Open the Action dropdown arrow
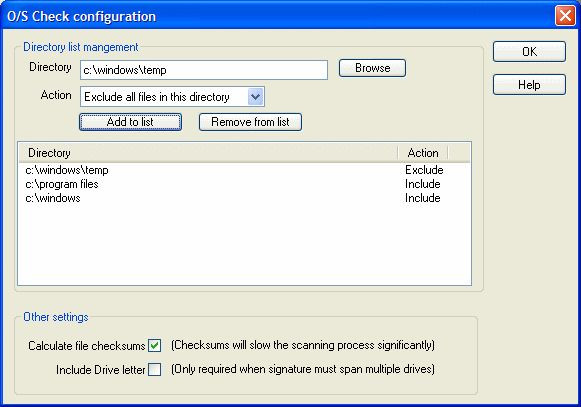581x407 pixels. point(255,97)
